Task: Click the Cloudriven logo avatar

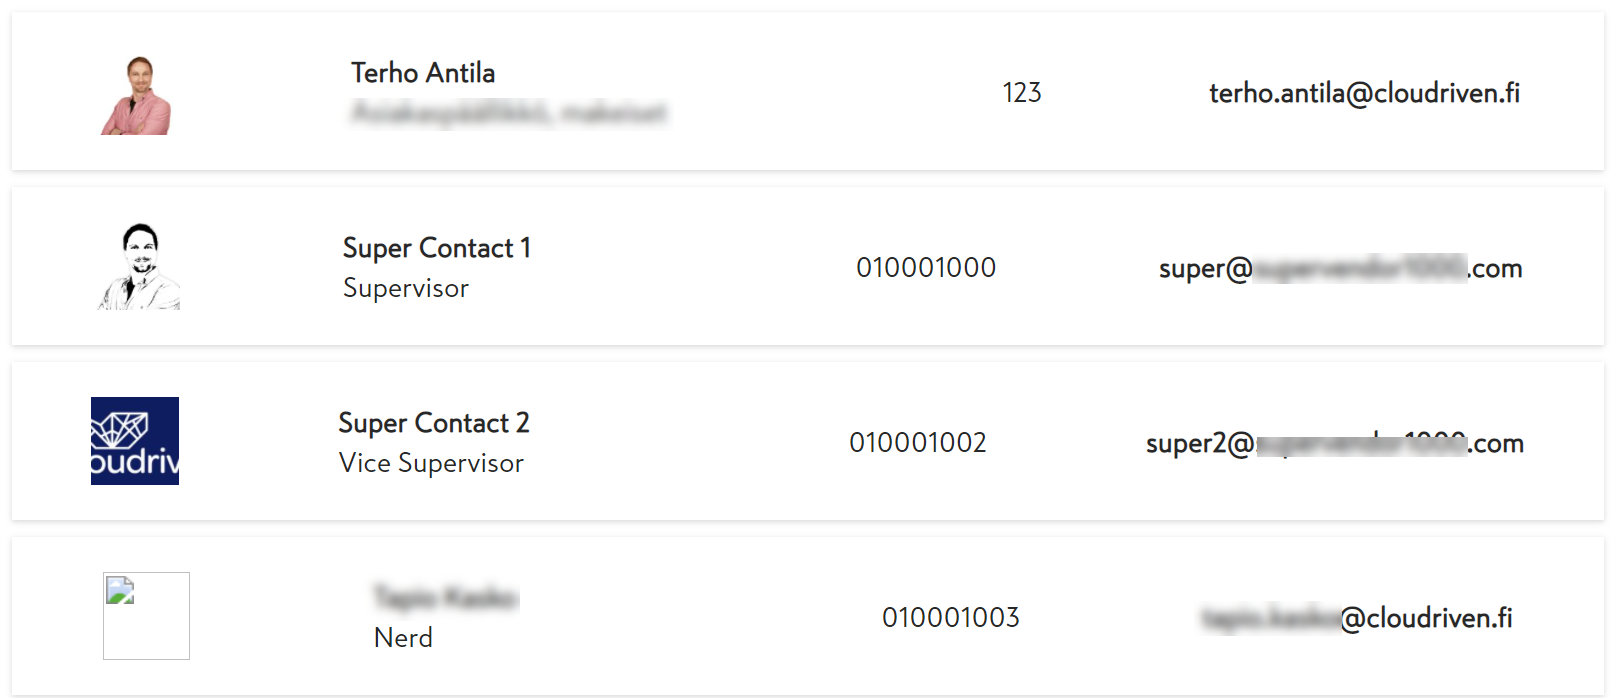Action: click(135, 441)
